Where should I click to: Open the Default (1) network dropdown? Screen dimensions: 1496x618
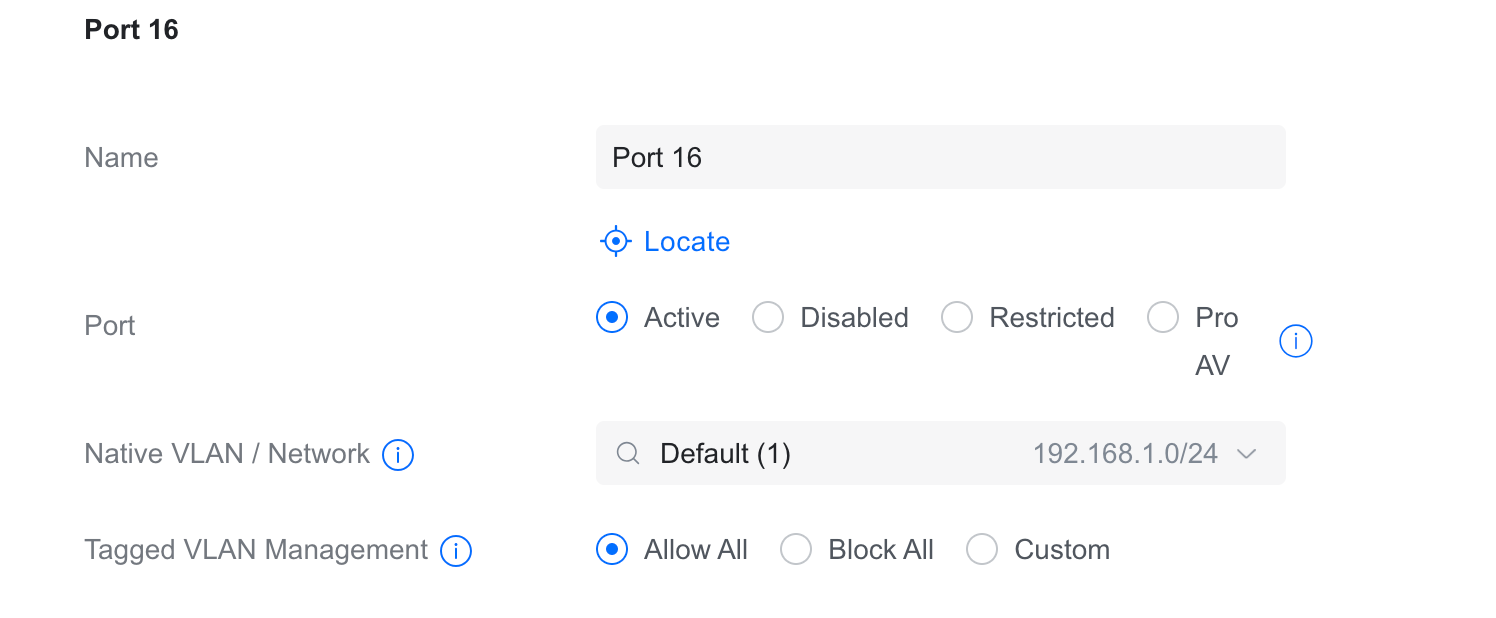pos(725,454)
